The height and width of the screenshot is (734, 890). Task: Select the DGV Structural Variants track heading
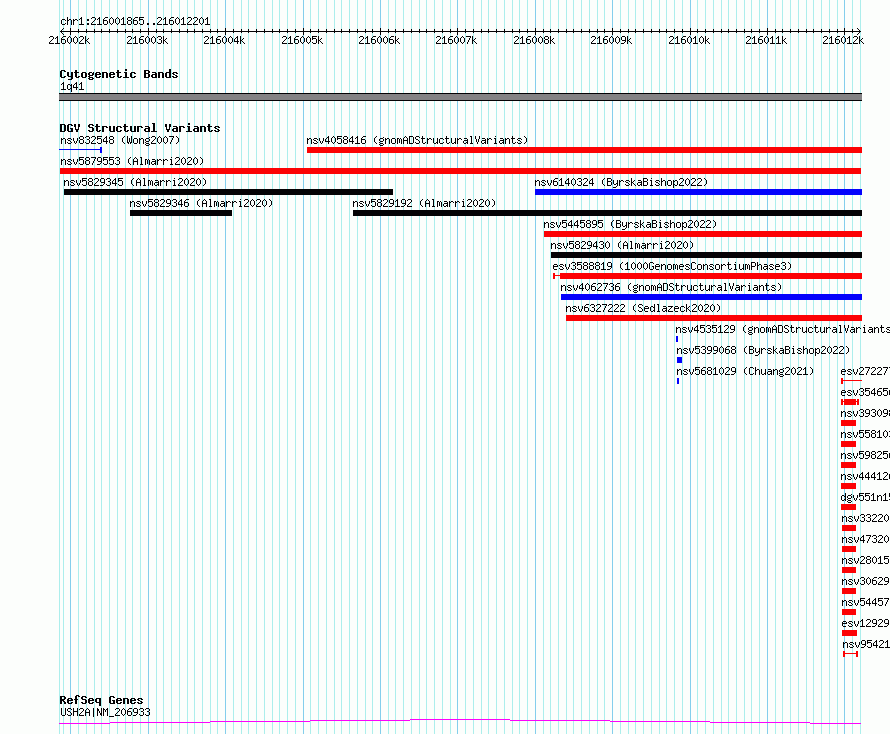click(140, 128)
